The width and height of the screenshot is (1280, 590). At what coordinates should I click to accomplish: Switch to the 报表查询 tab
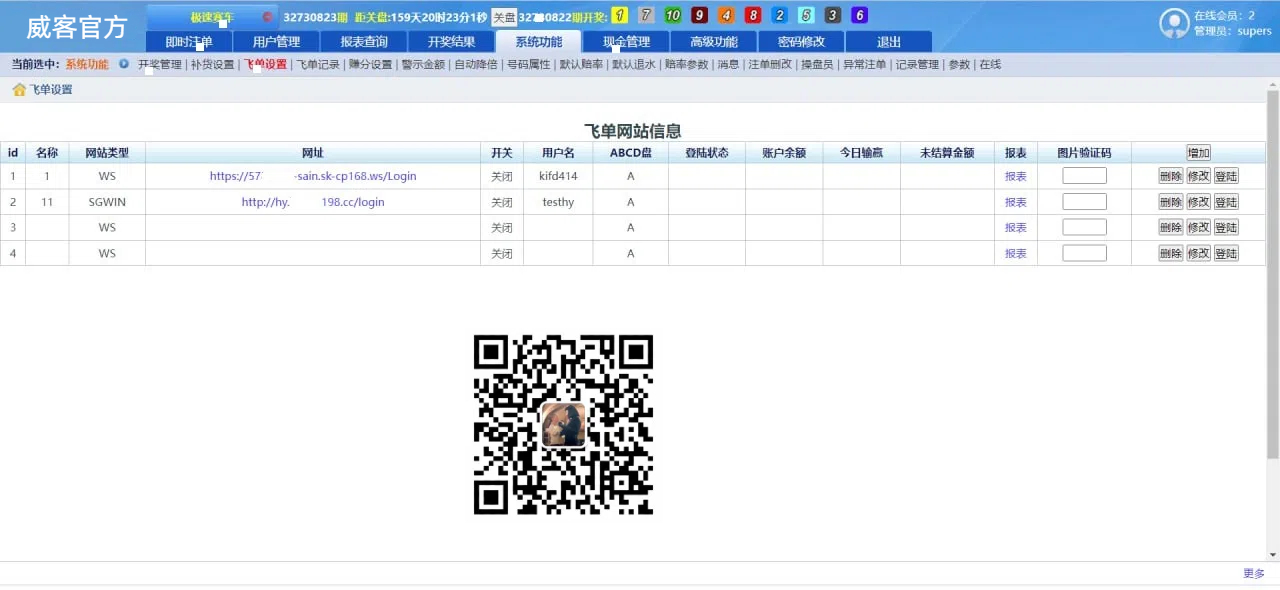pos(364,42)
